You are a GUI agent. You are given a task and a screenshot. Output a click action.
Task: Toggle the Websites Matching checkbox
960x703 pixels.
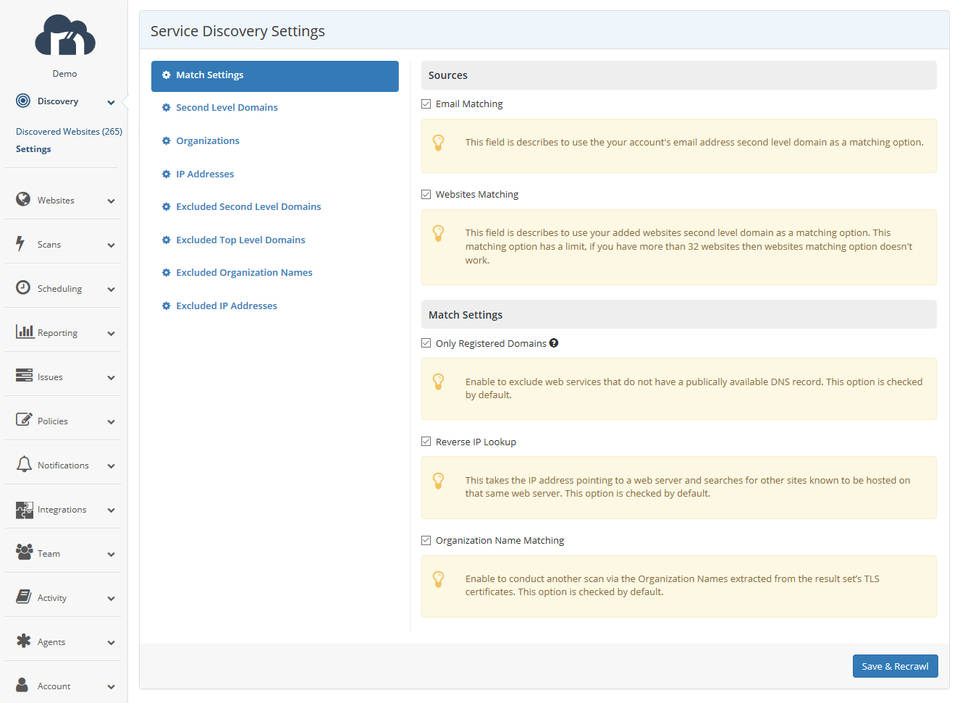click(427, 195)
